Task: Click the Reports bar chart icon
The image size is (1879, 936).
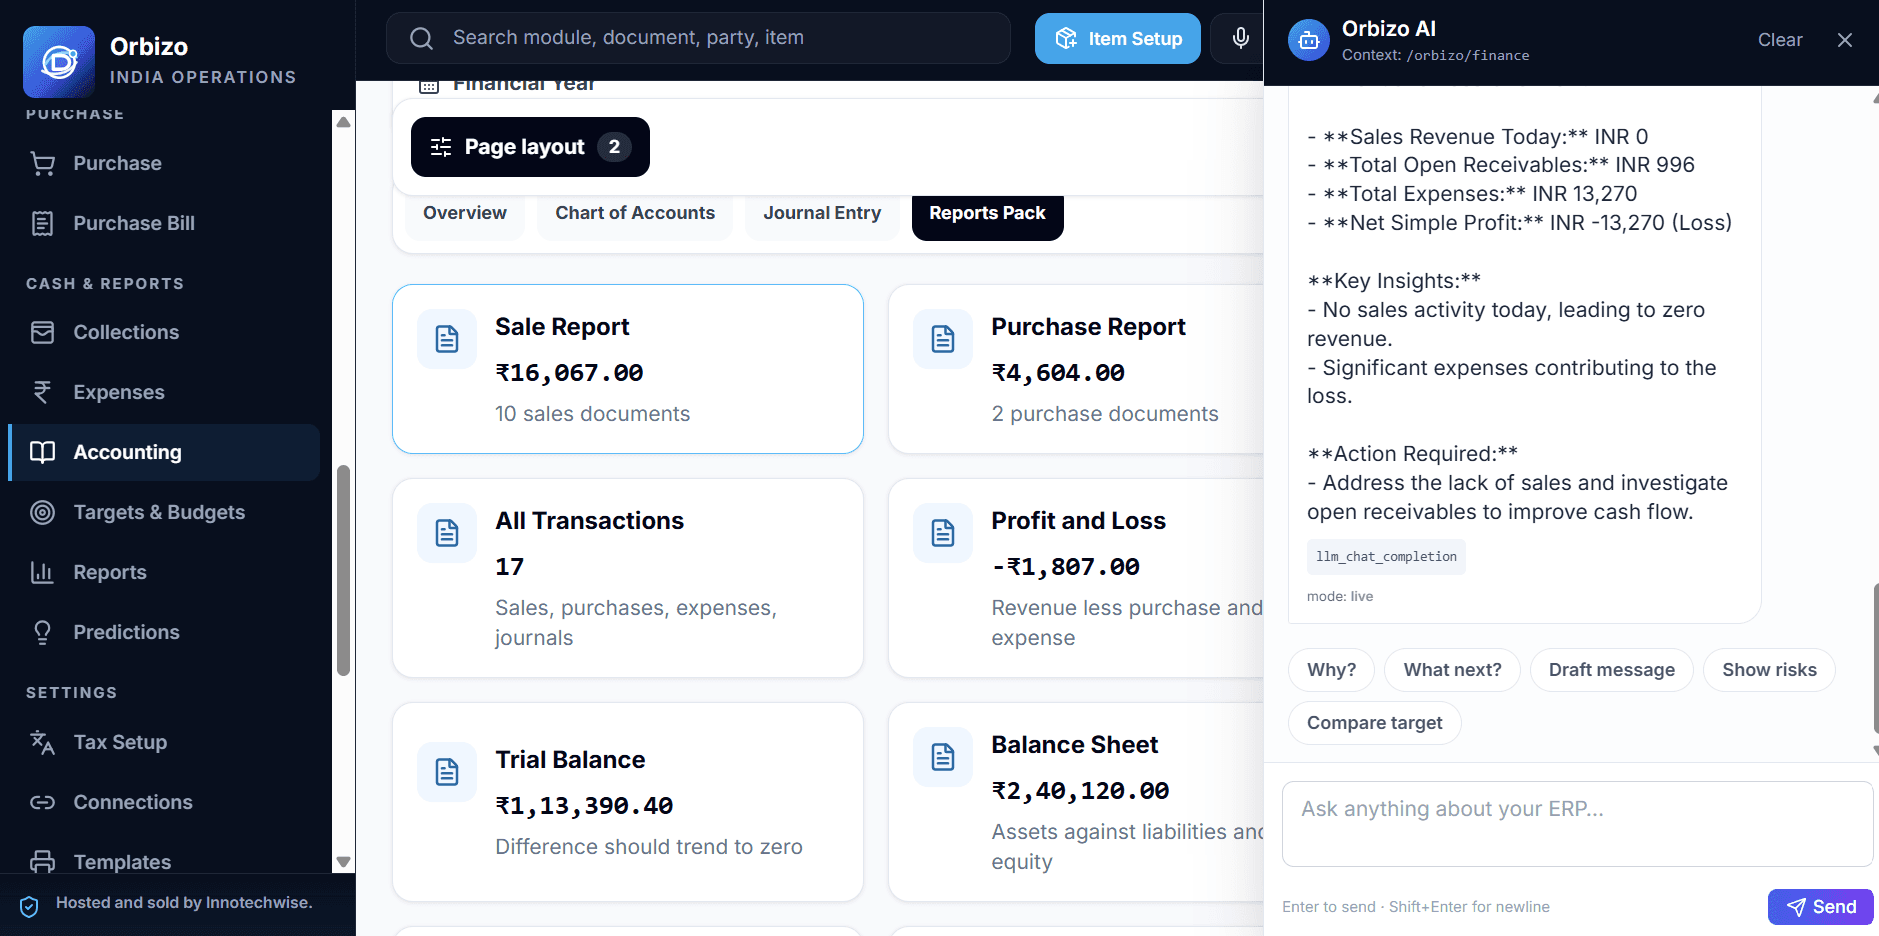Action: [42, 572]
